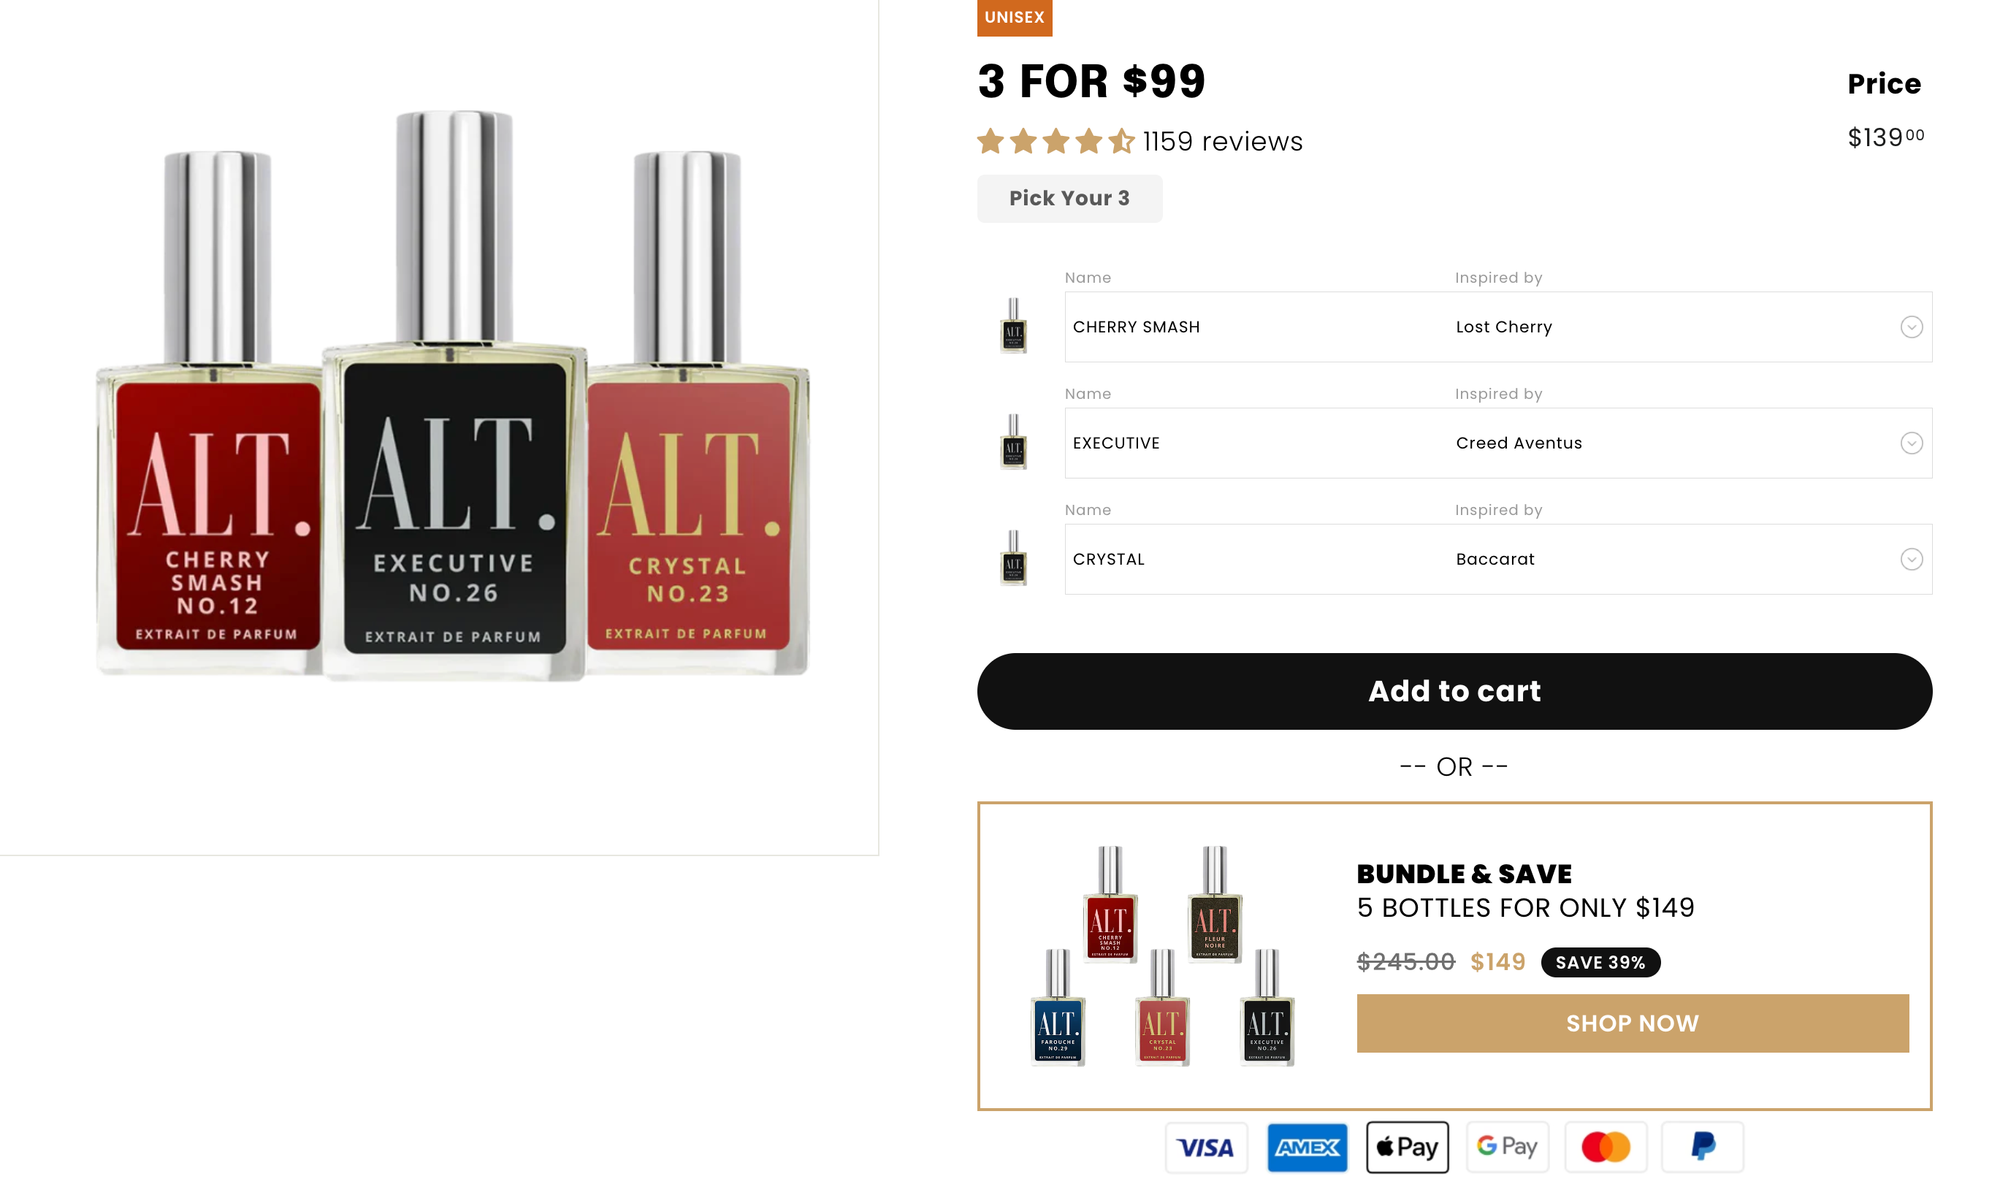This screenshot has width=2000, height=1182.
Task: Click the five-bottle bundle image
Action: 1162,955
